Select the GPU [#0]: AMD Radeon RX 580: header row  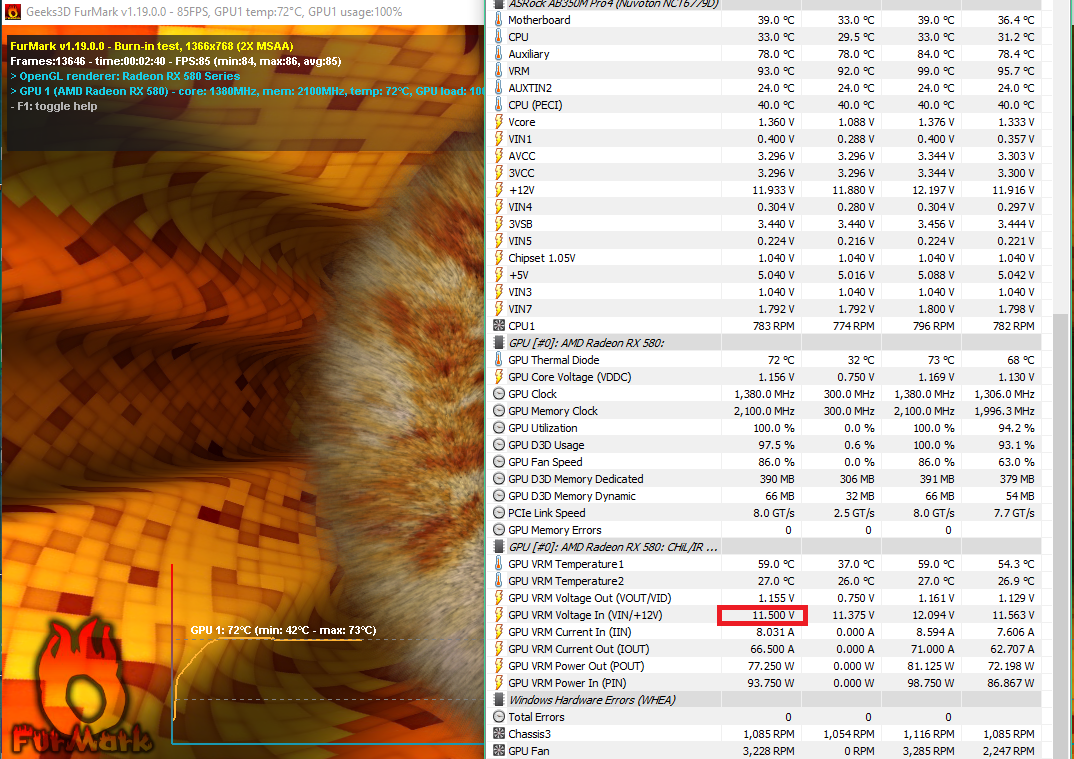coord(766,343)
